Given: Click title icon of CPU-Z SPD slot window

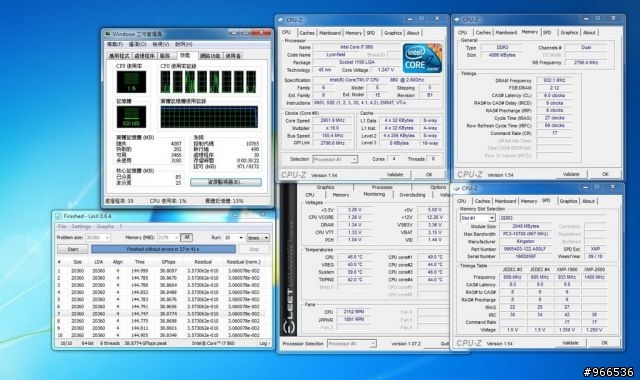Looking at the screenshot, I should [457, 188].
